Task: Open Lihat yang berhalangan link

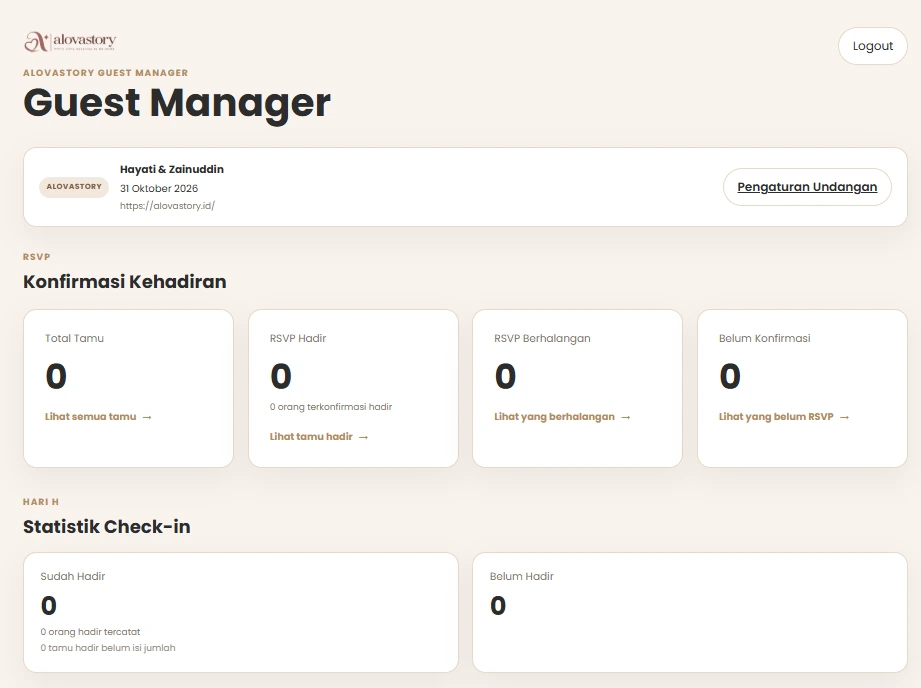Action: tap(562, 417)
